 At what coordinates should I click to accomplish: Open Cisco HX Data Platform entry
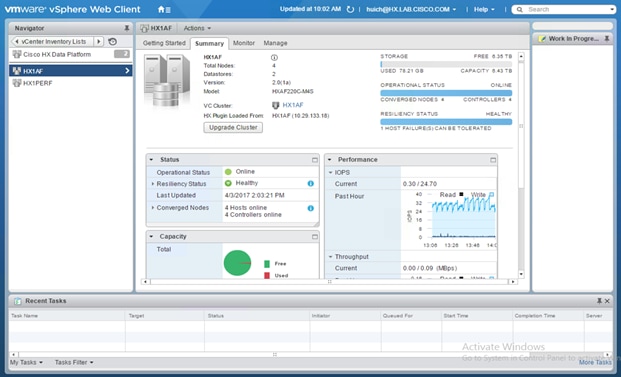pyautogui.click(x=70, y=54)
